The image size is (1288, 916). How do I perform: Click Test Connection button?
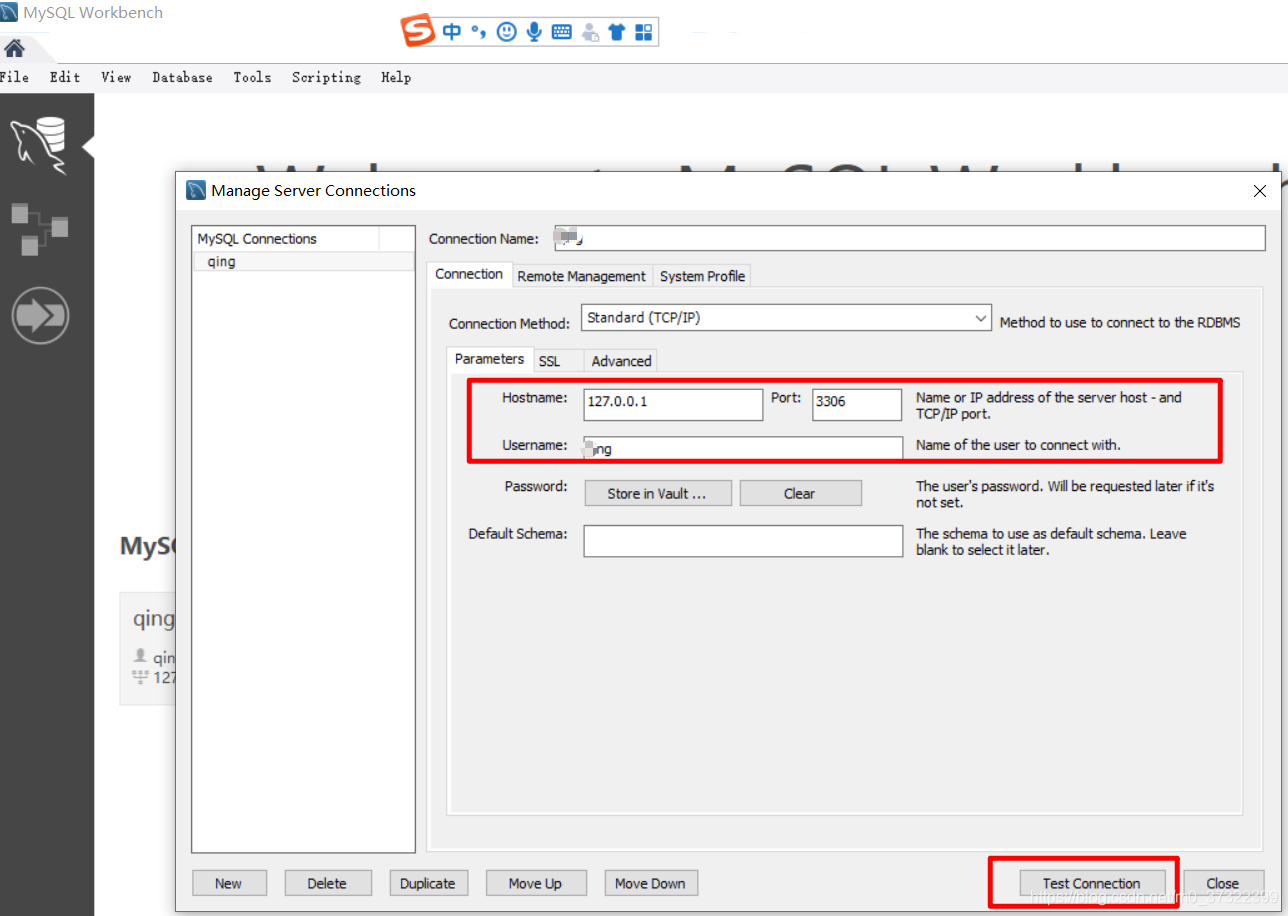click(x=1091, y=883)
